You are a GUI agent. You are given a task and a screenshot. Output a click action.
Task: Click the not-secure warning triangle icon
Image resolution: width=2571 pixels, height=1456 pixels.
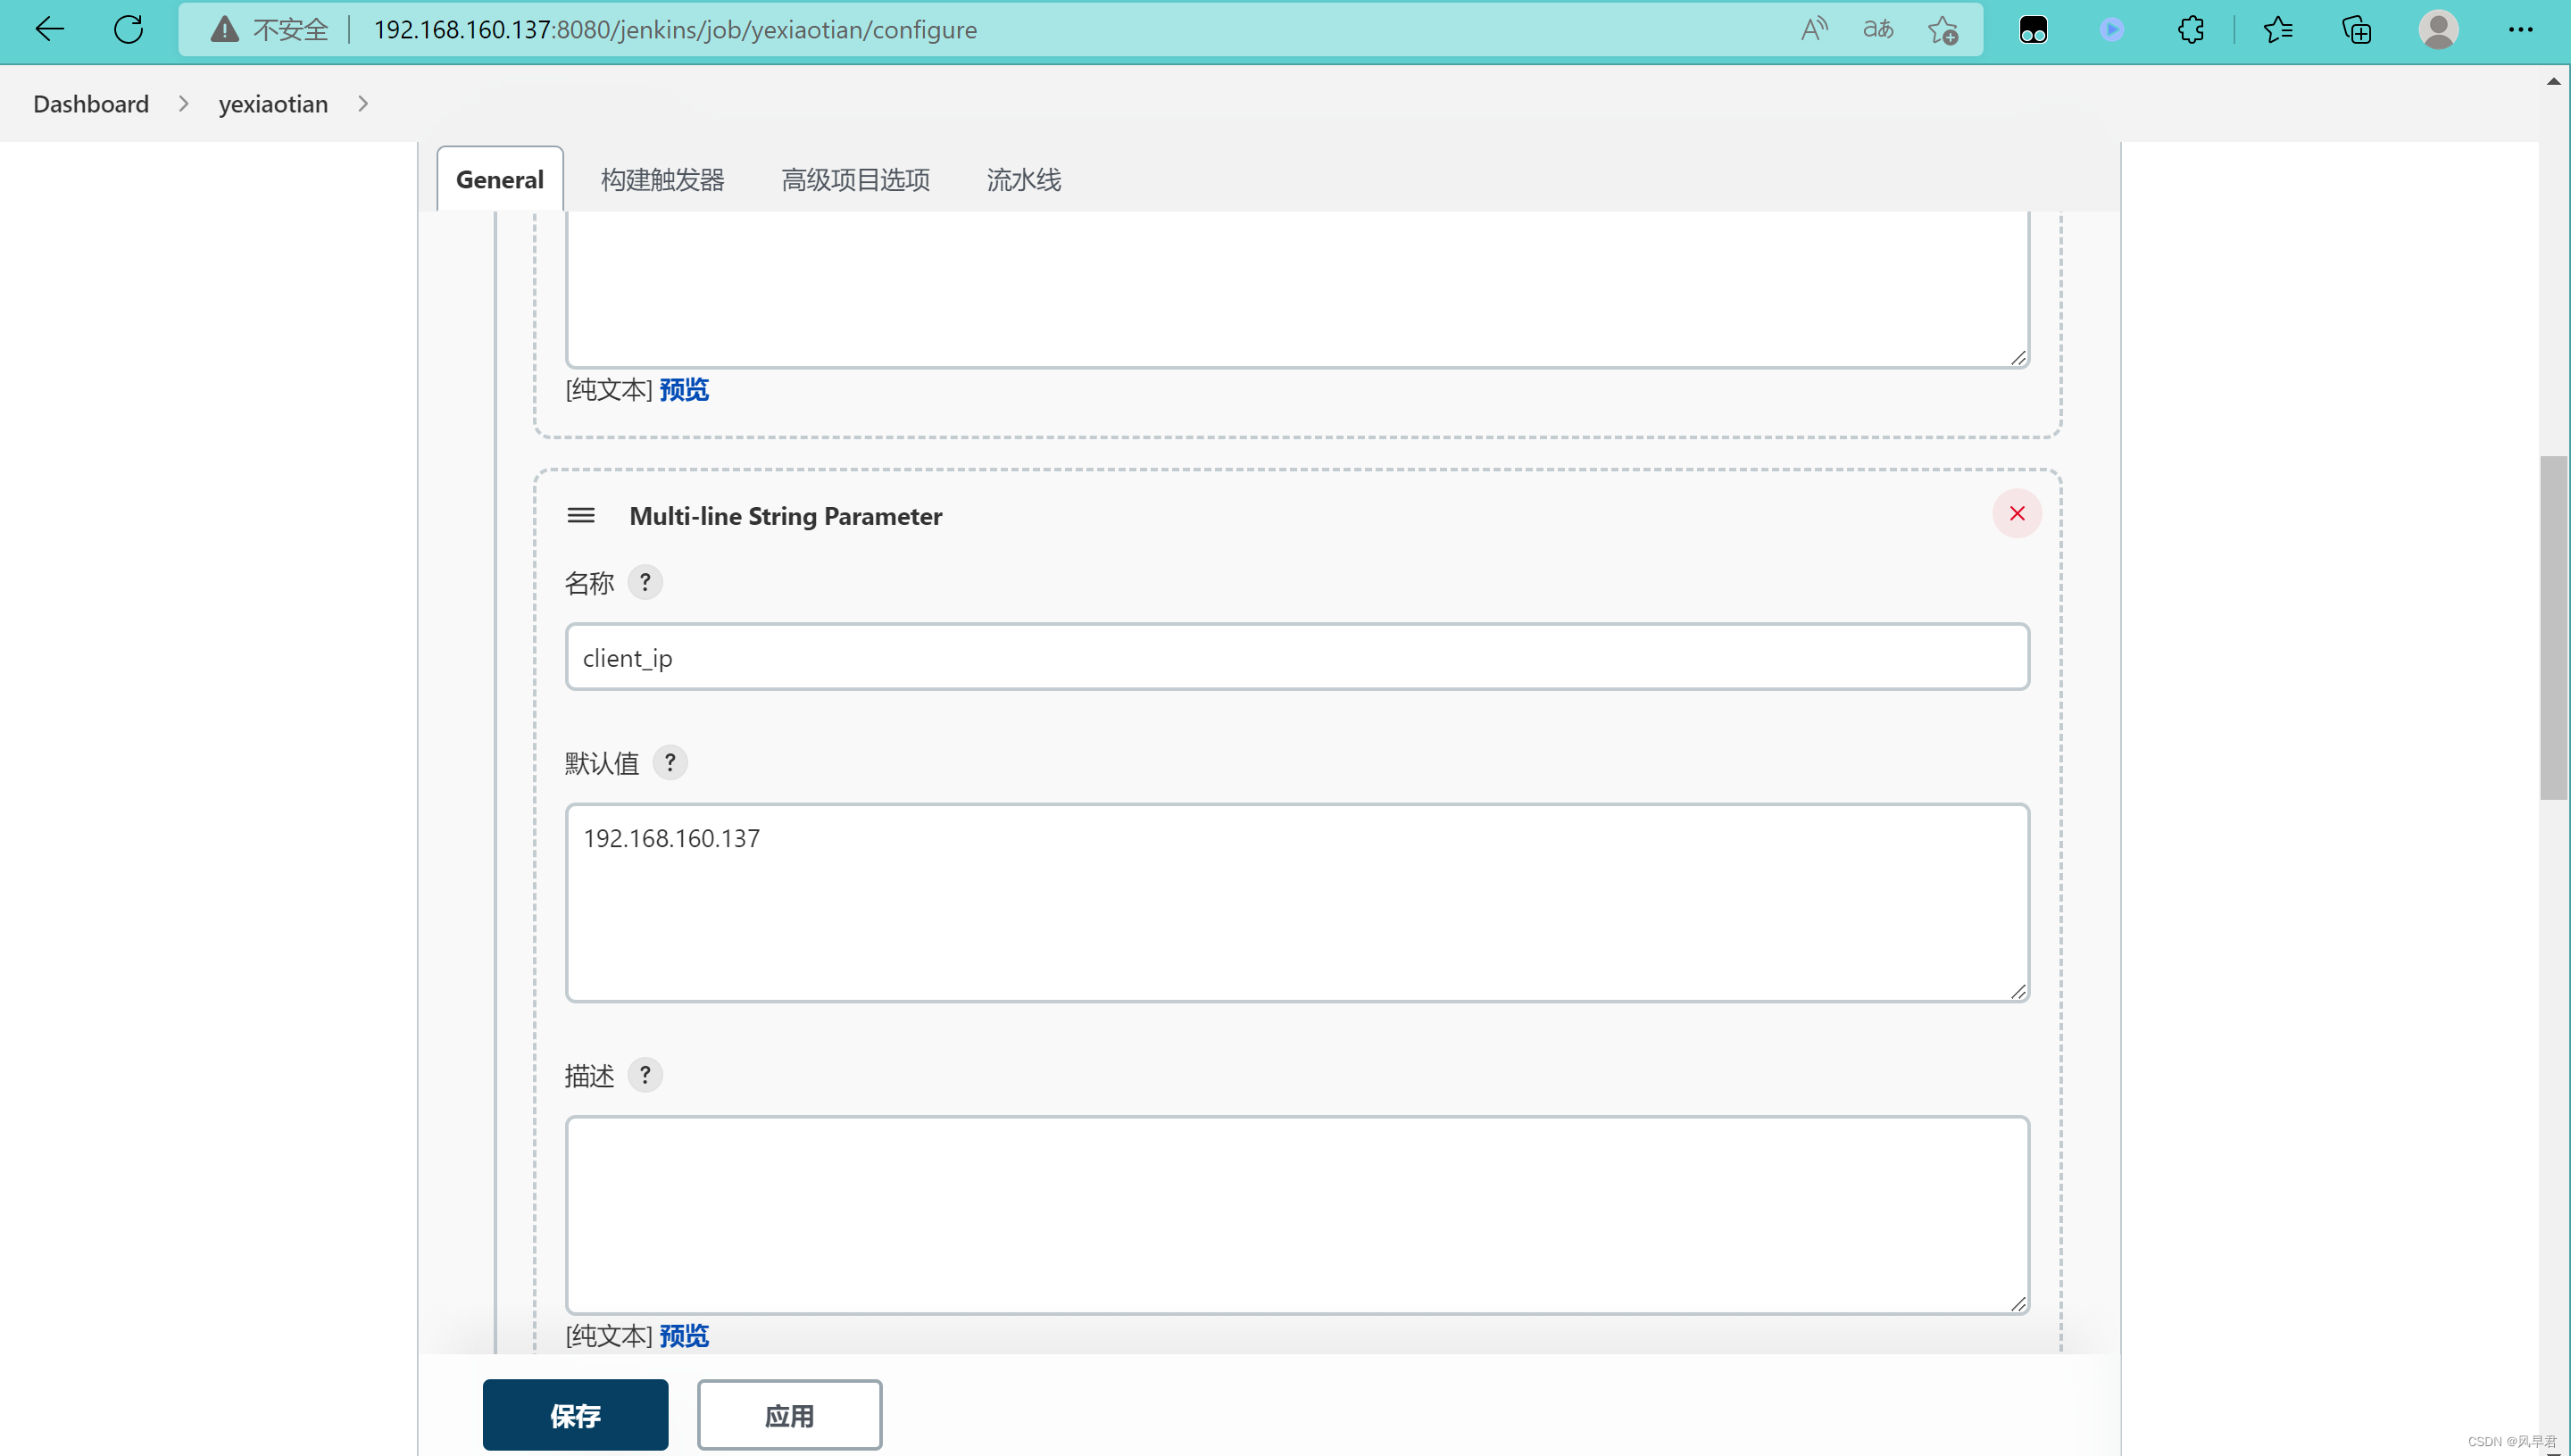click(225, 30)
